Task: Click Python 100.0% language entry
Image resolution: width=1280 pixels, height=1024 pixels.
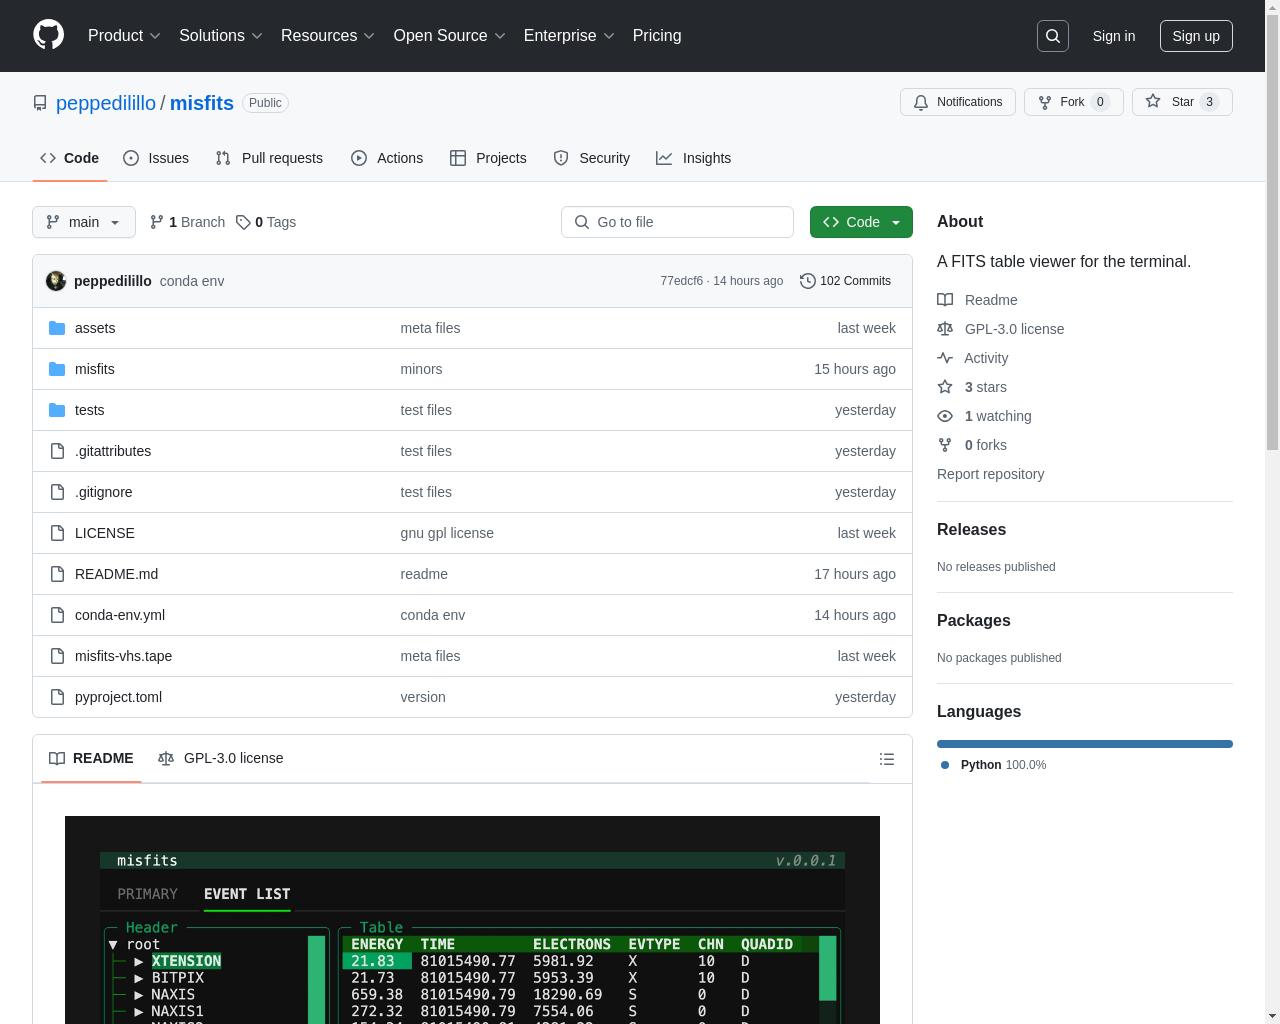Action: point(995,765)
